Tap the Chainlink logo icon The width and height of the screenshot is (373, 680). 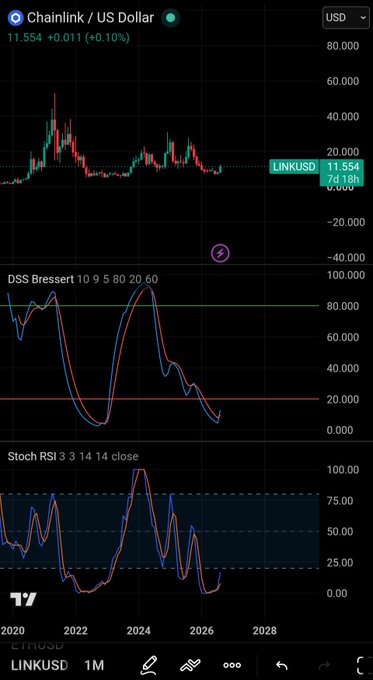(16, 18)
